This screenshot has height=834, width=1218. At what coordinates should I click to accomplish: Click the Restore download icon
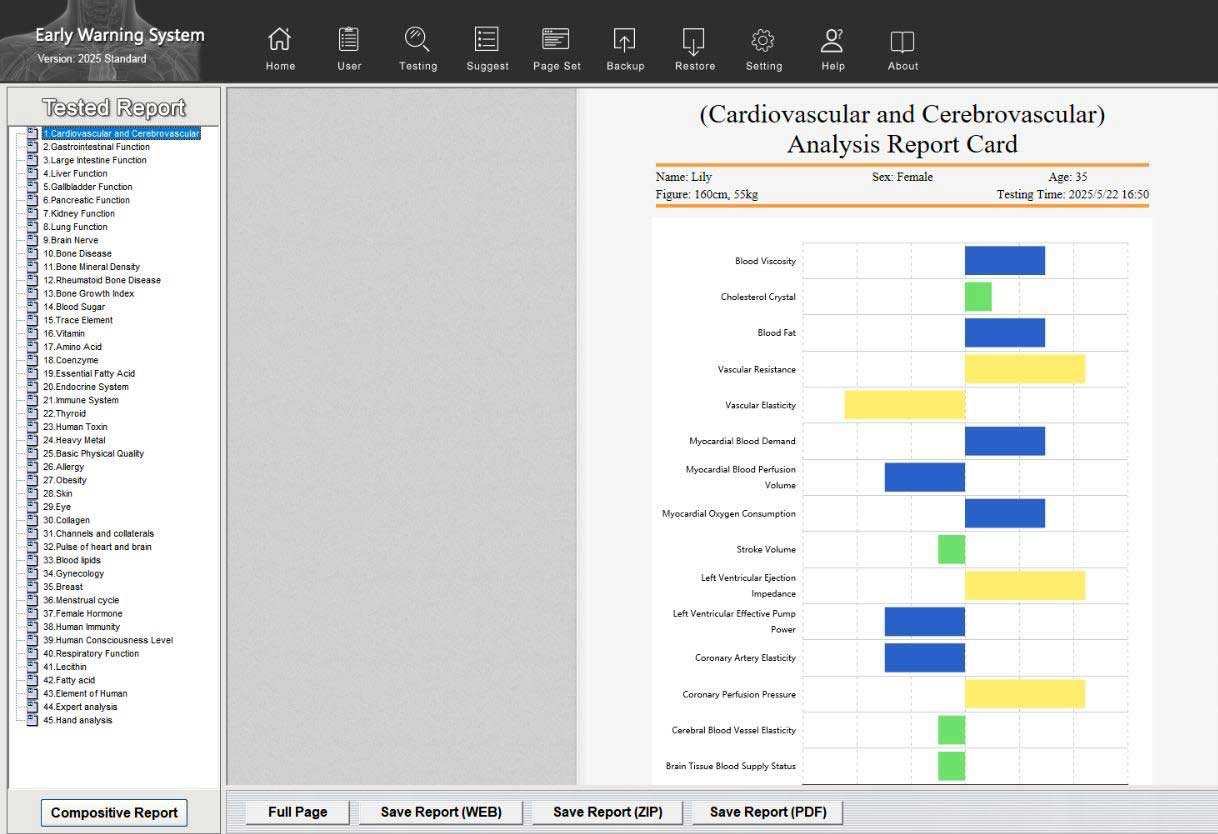click(x=694, y=41)
